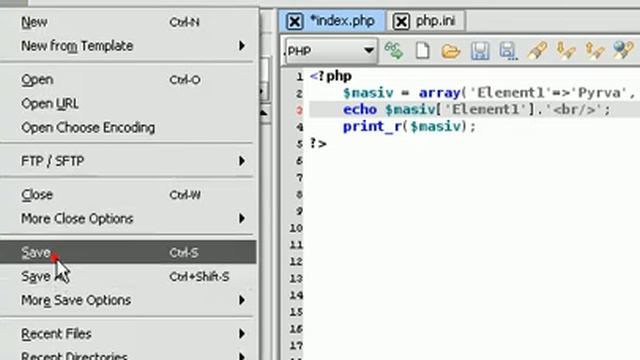This screenshot has width=640, height=360.
Task: Choose Close from the menu
Action: coord(128,195)
